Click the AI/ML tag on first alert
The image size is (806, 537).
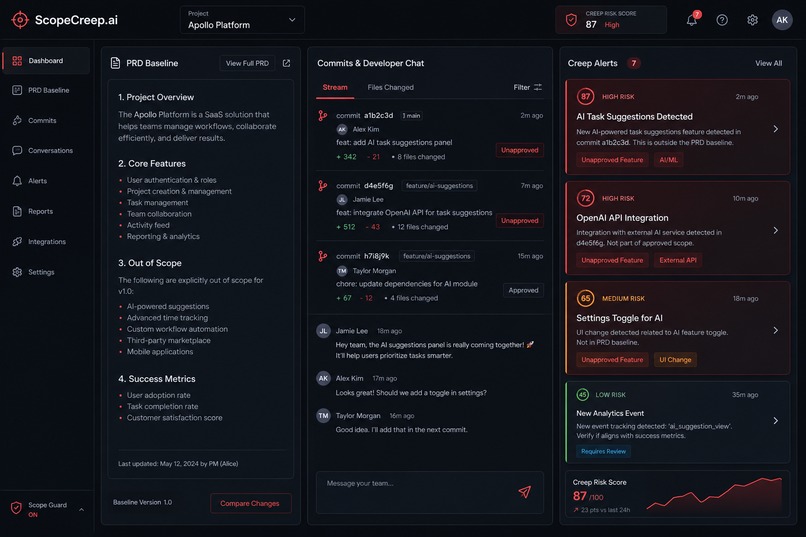coord(668,160)
